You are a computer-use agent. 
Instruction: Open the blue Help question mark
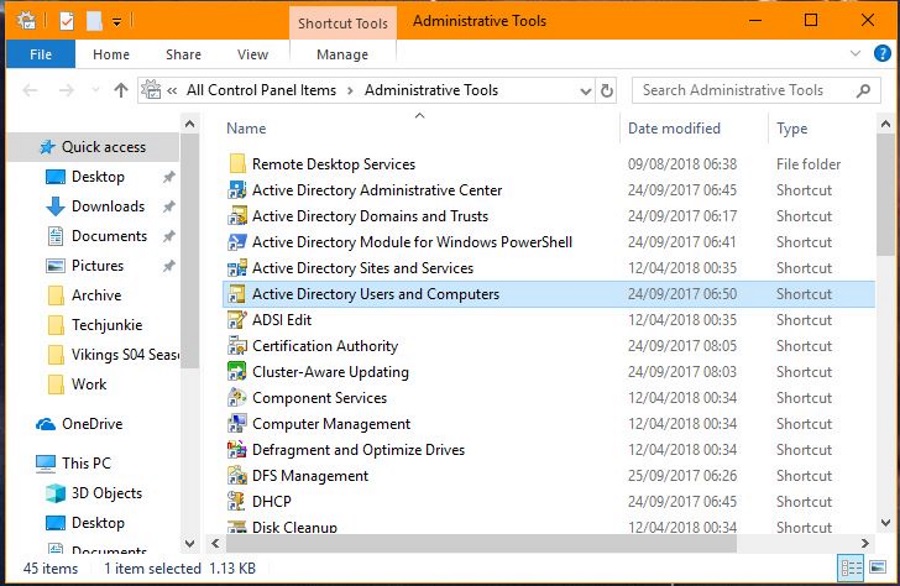(882, 54)
